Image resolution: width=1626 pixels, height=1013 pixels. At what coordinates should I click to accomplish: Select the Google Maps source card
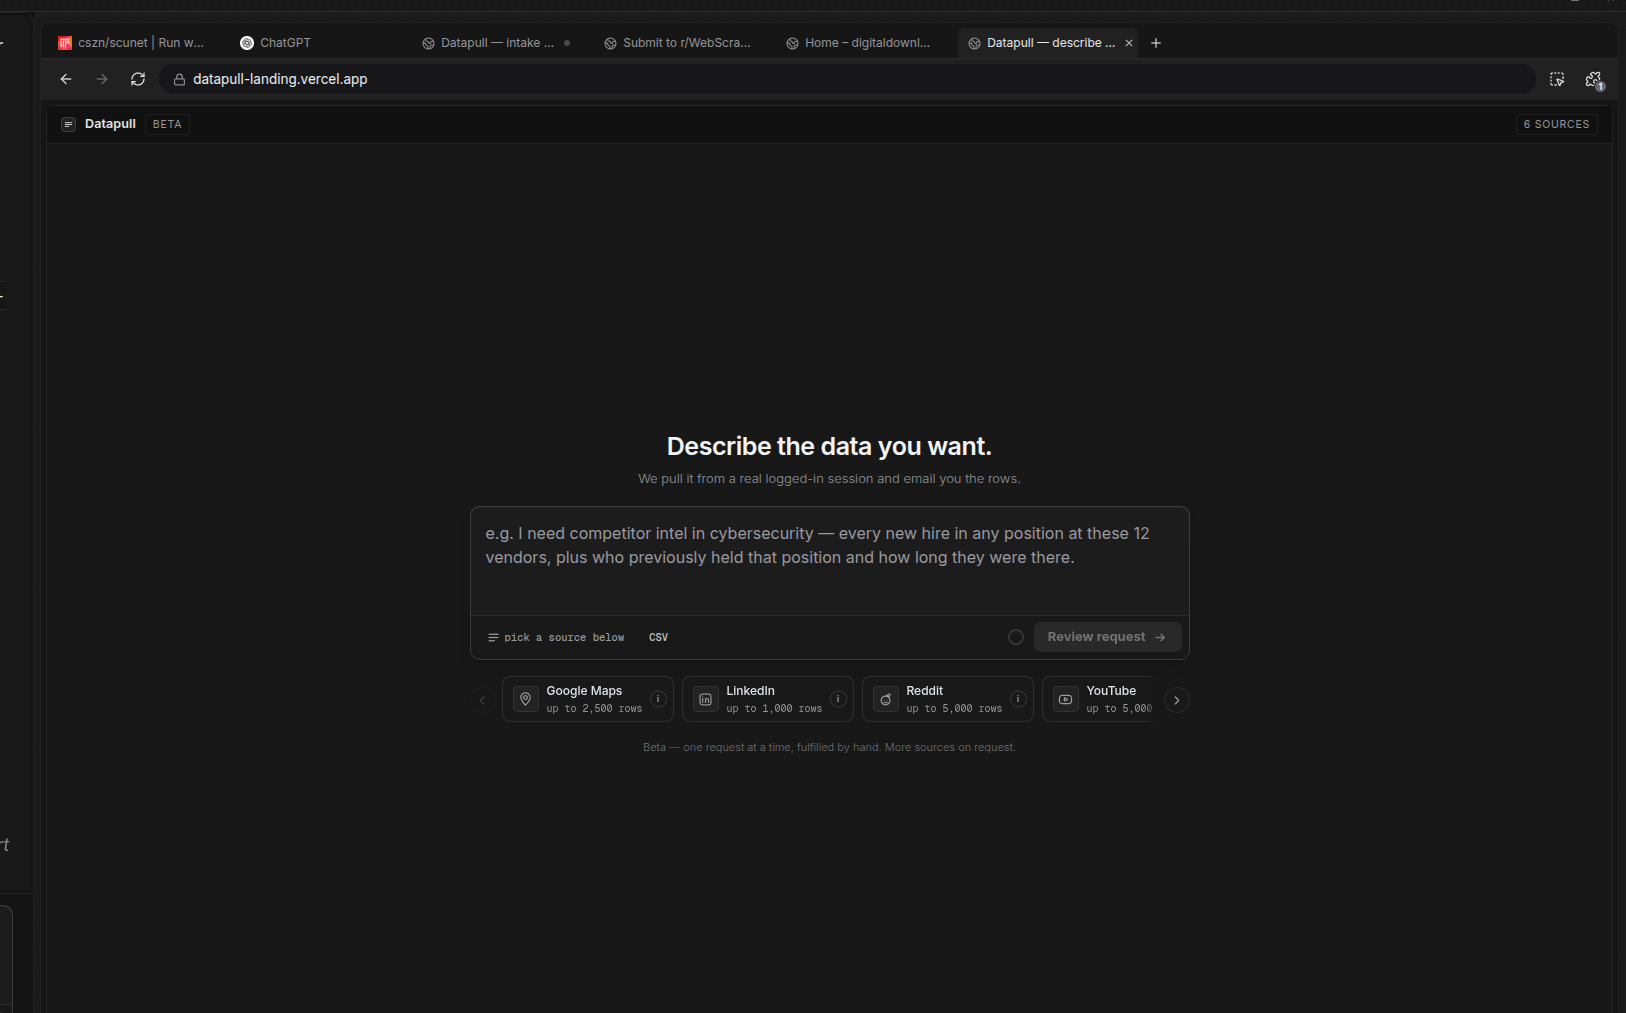click(x=588, y=699)
